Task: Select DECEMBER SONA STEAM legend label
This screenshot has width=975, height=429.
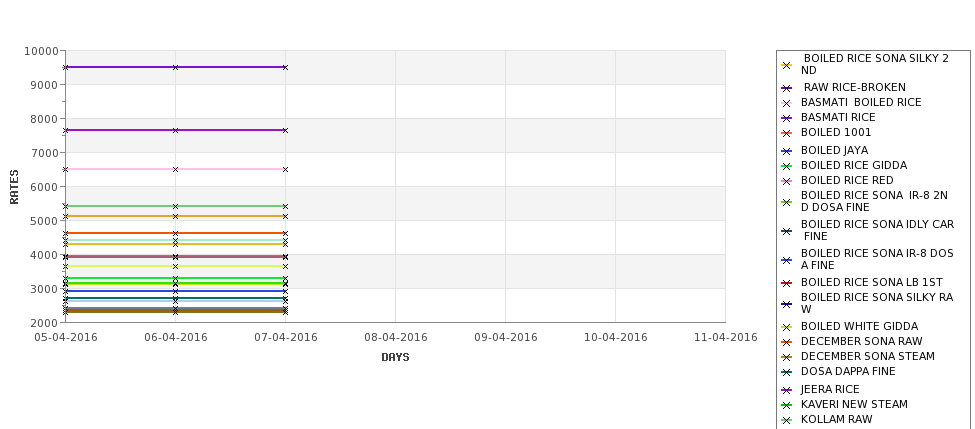Action: [x=867, y=356]
